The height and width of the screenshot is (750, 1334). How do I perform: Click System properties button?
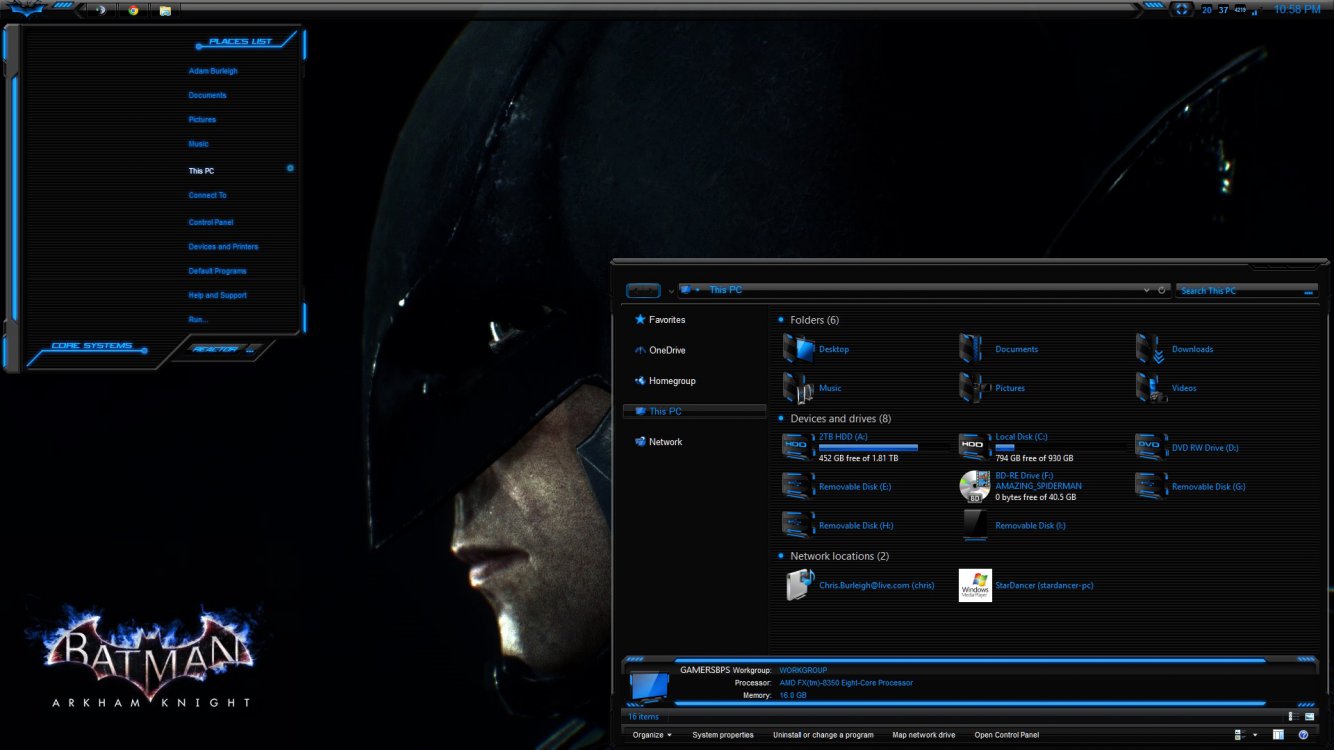coord(723,735)
